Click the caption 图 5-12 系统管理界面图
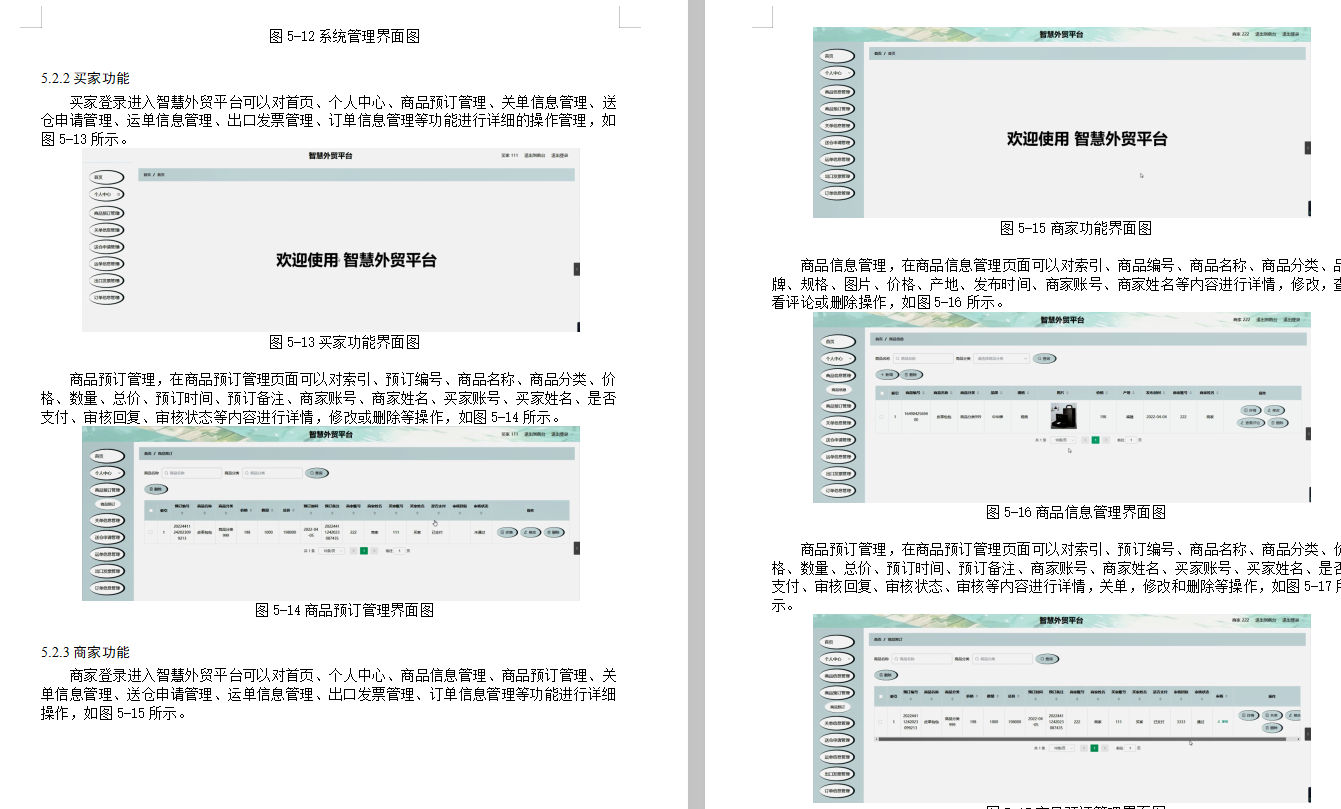Screen dimensions: 1341x809 click(344, 36)
